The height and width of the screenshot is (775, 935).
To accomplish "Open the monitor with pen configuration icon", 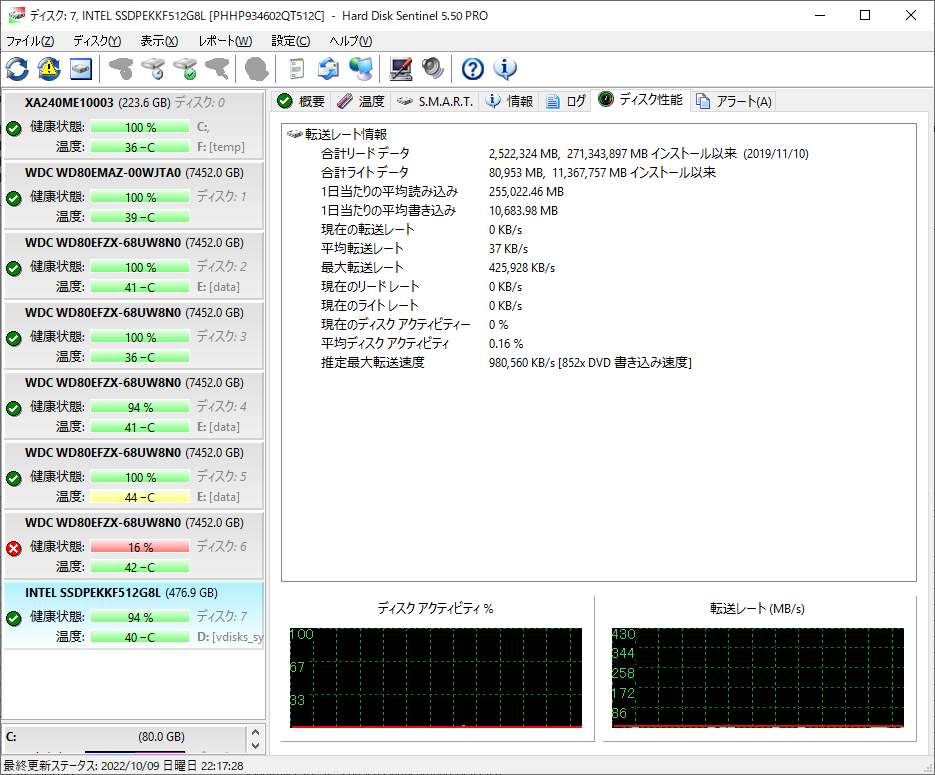I will point(401,69).
